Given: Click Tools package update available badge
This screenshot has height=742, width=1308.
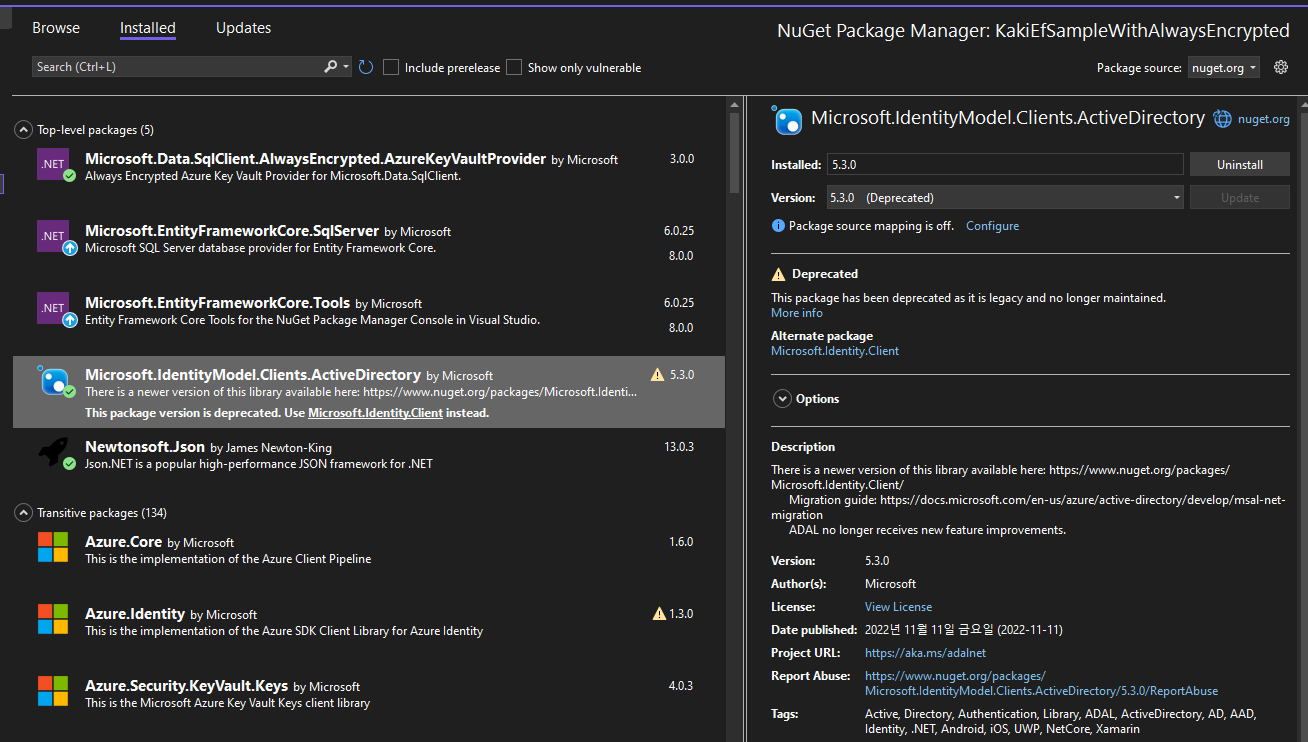Looking at the screenshot, I should click(70, 320).
